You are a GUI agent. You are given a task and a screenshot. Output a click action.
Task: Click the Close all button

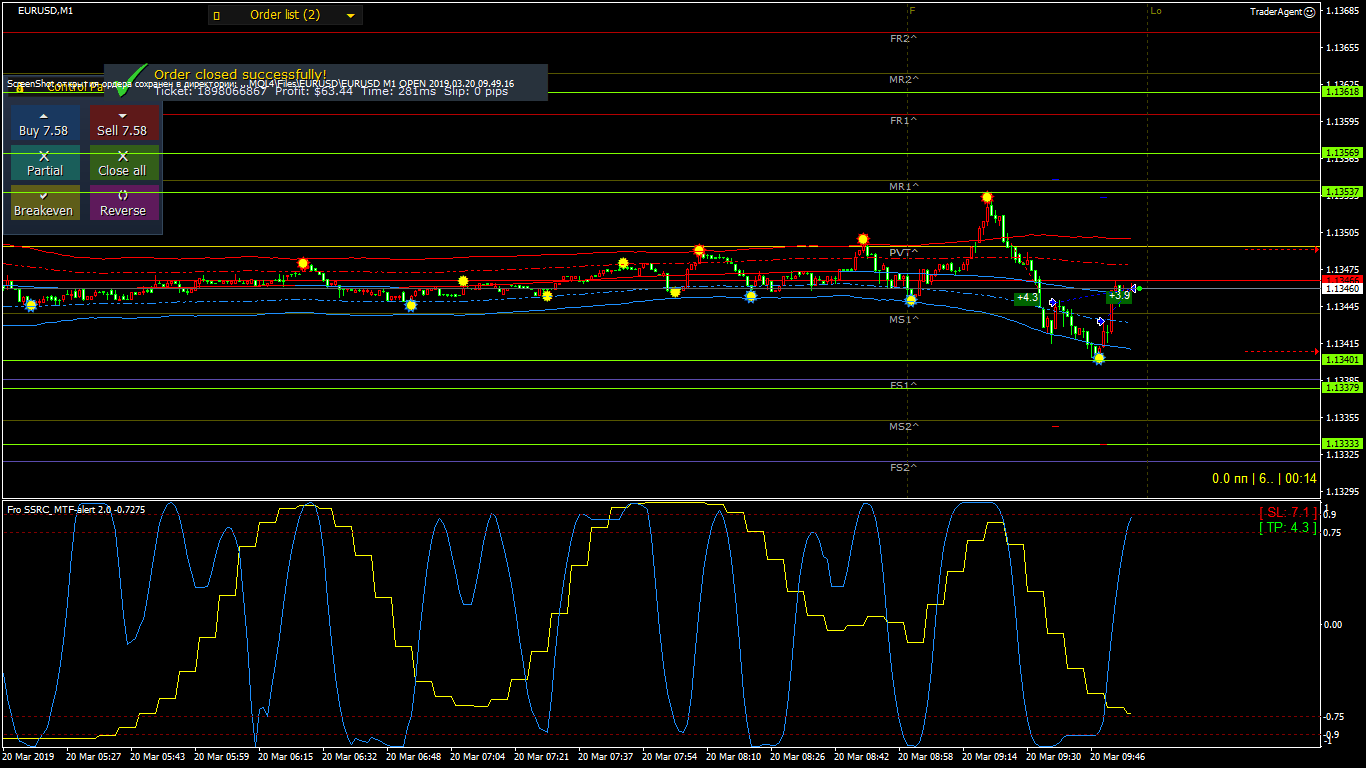pos(123,163)
